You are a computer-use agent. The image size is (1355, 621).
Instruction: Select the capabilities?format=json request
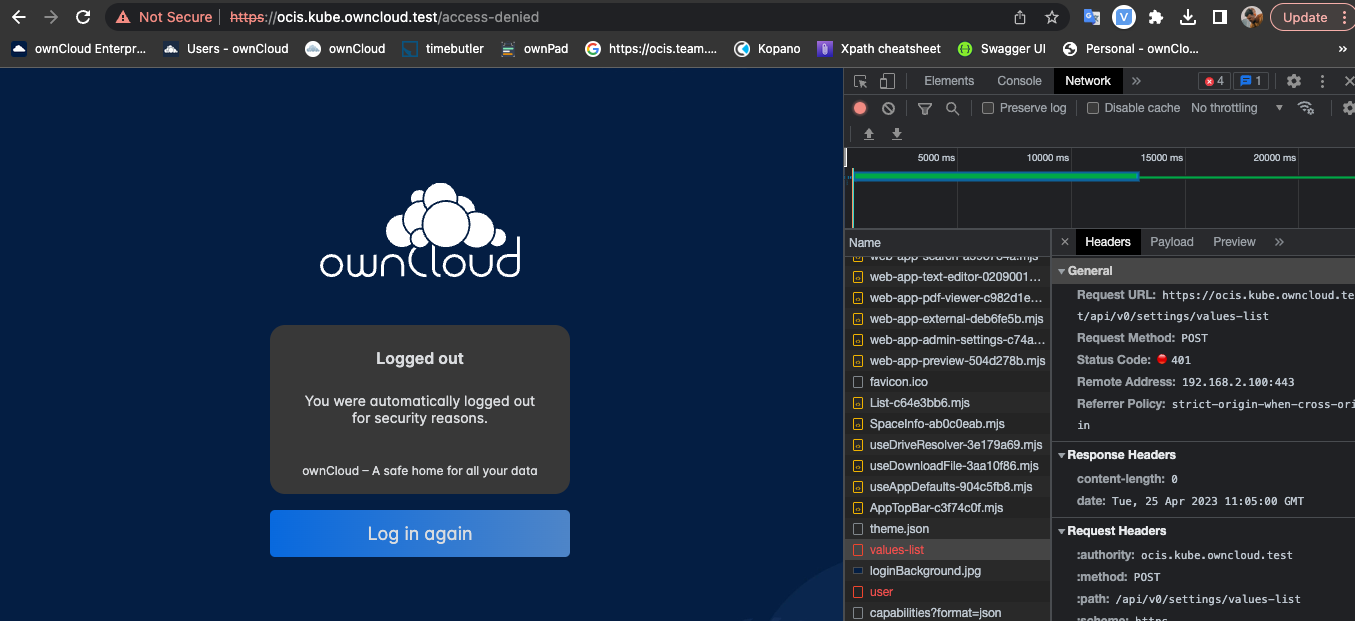click(x=947, y=612)
